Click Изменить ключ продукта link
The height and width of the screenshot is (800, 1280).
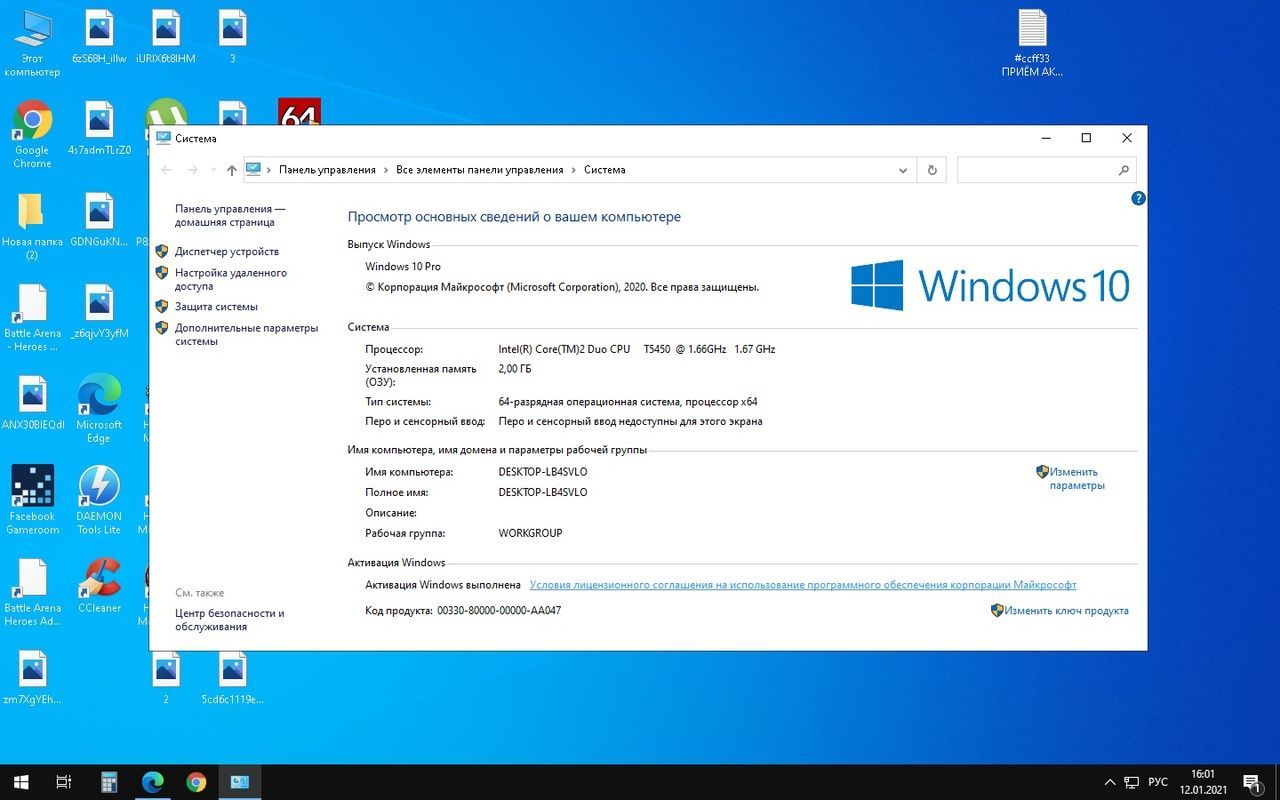click(1066, 610)
